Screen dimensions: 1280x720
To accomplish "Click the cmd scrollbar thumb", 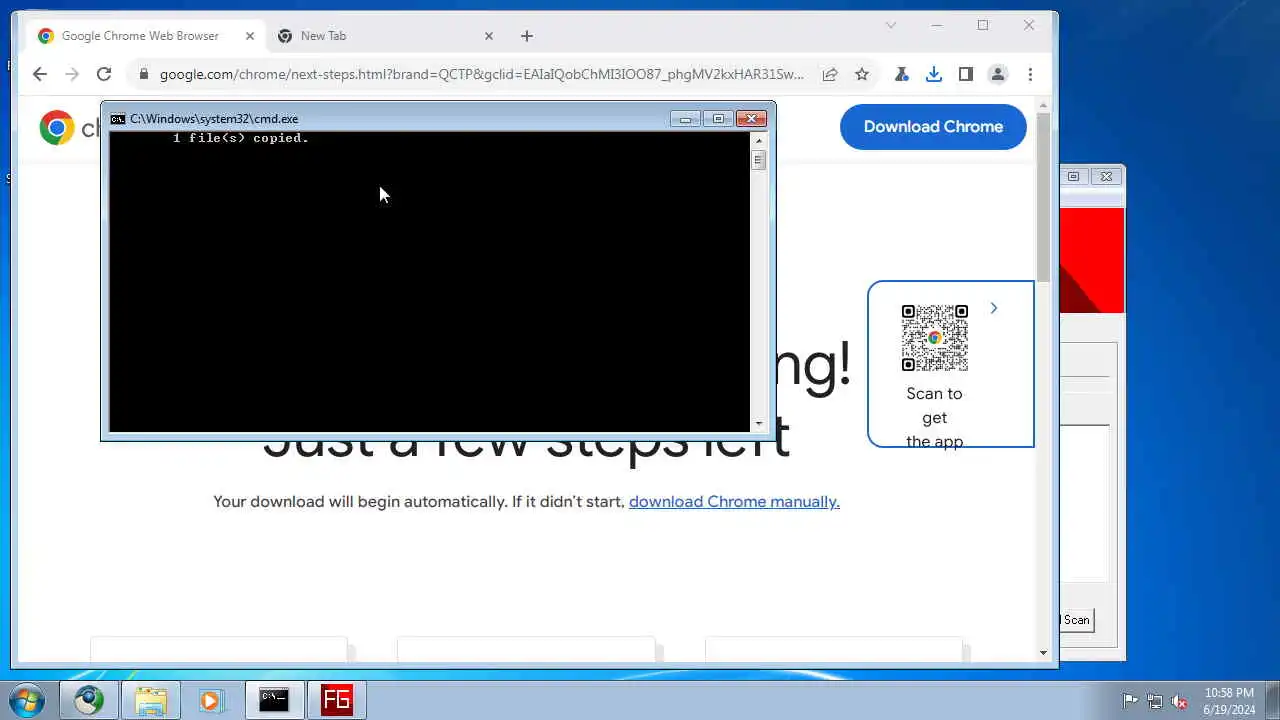I will point(758,160).
